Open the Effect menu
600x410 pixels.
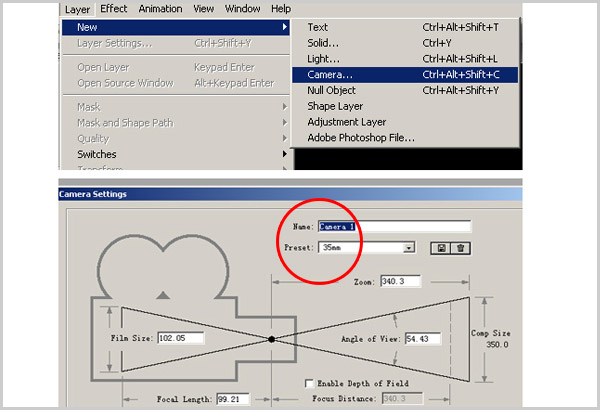pos(113,9)
